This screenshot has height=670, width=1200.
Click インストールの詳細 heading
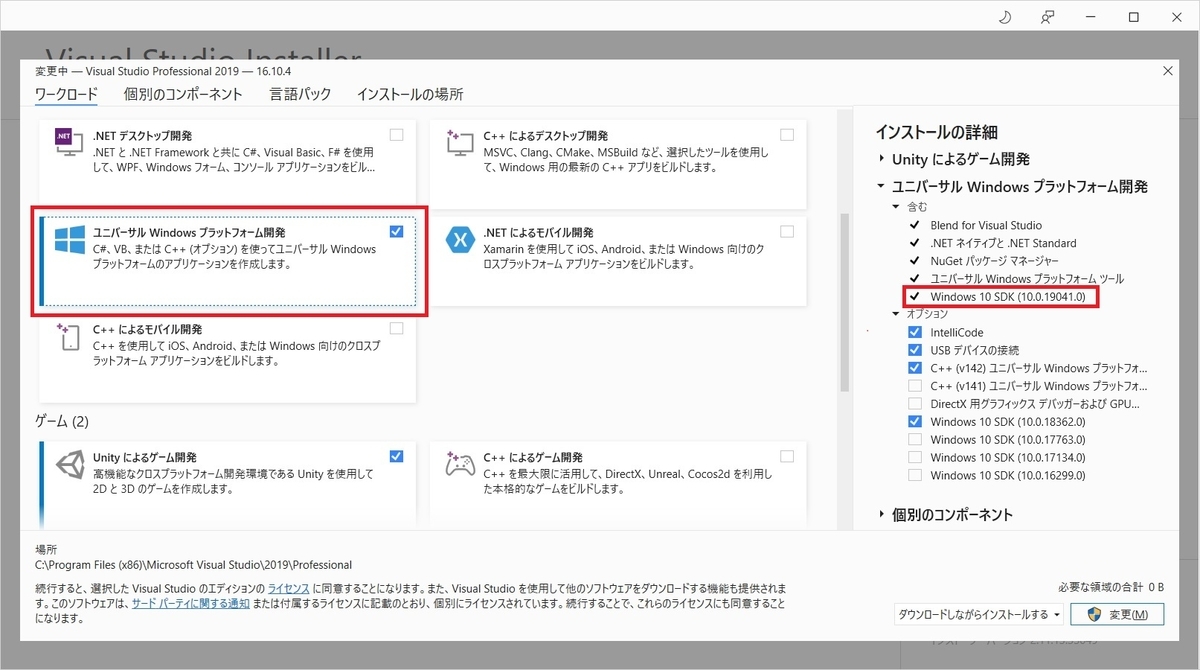[x=936, y=132]
